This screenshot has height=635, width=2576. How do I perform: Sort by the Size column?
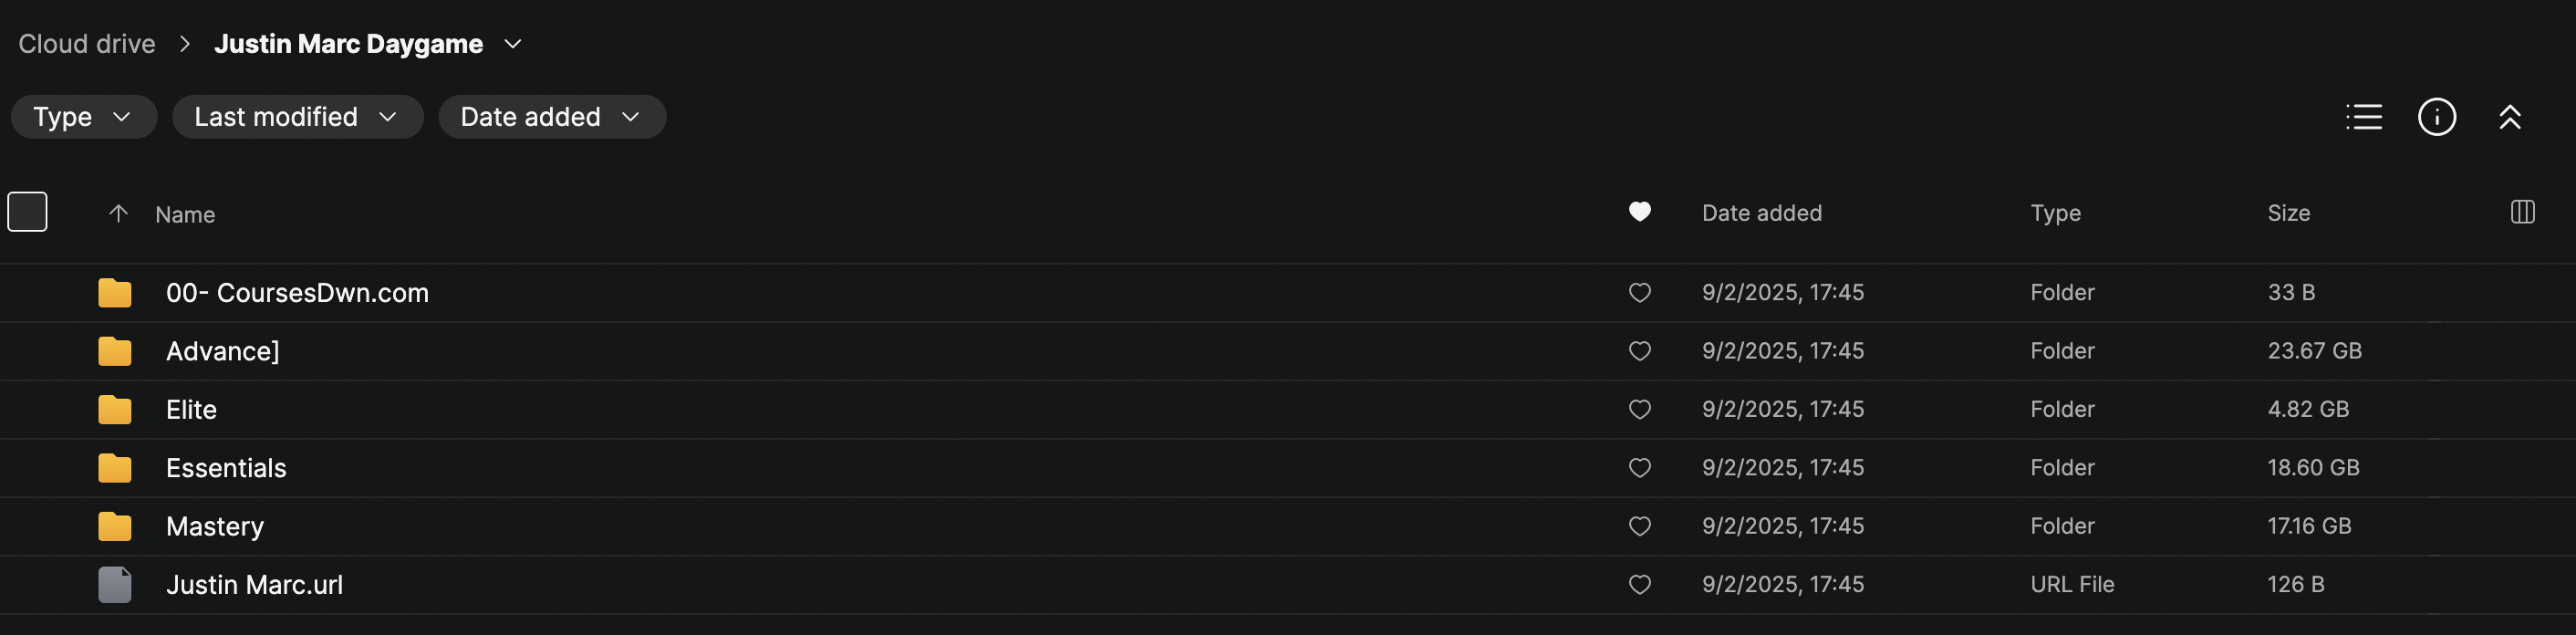(x=2288, y=213)
